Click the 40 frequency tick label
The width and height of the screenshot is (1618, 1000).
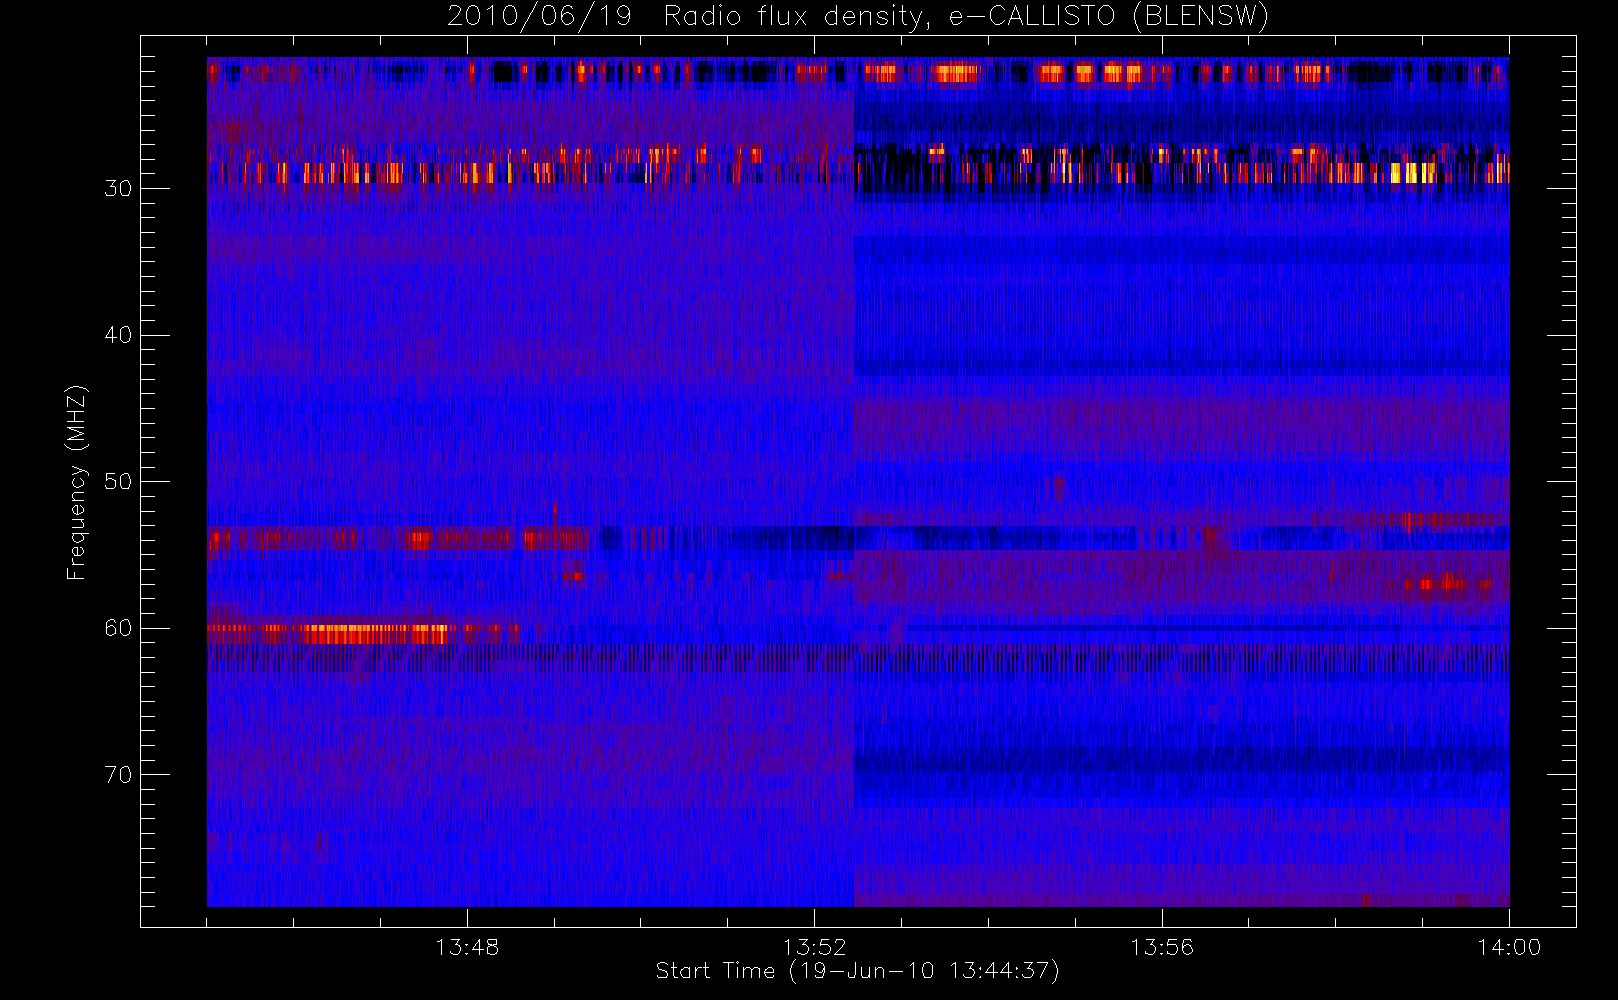coord(118,335)
